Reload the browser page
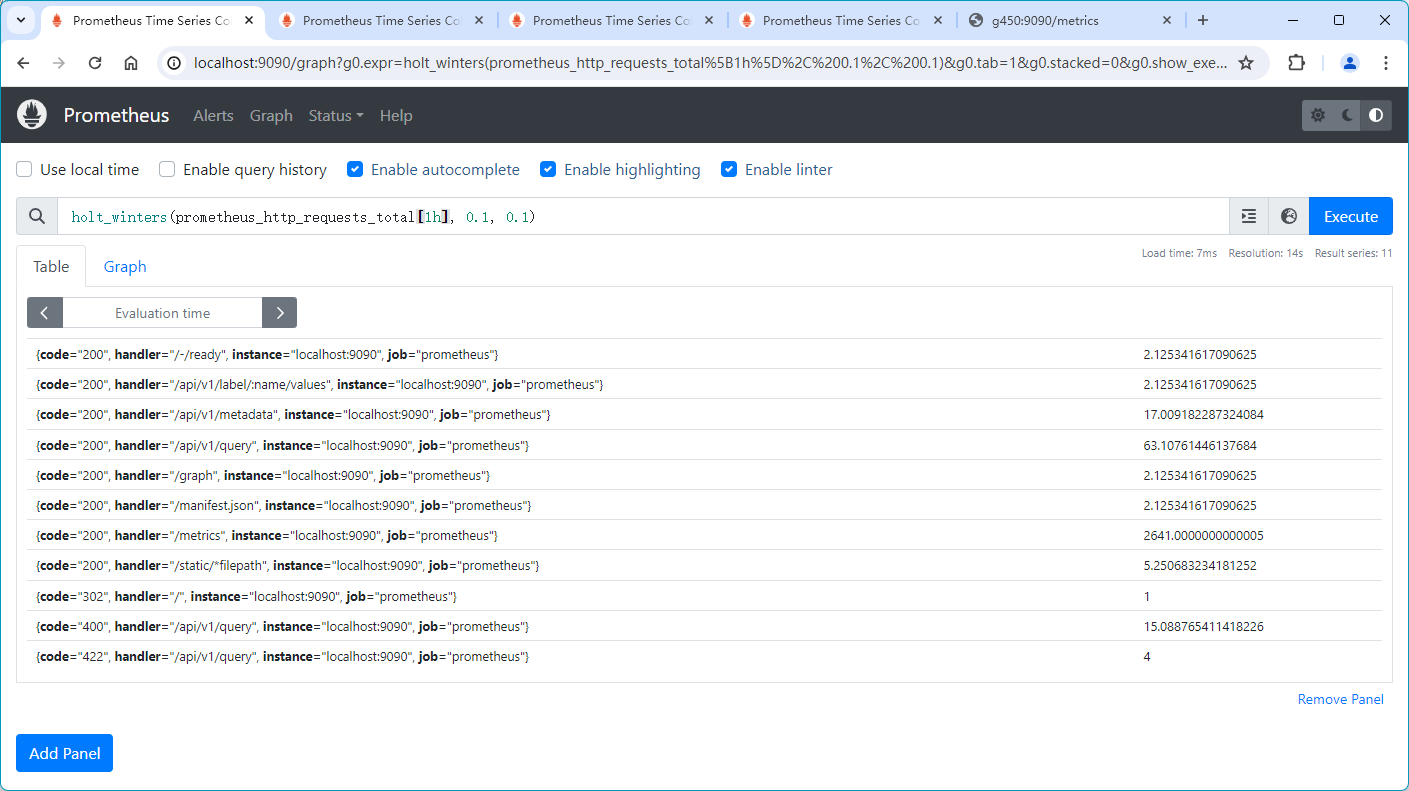Viewport: 1409px width, 791px height. pyautogui.click(x=95, y=63)
